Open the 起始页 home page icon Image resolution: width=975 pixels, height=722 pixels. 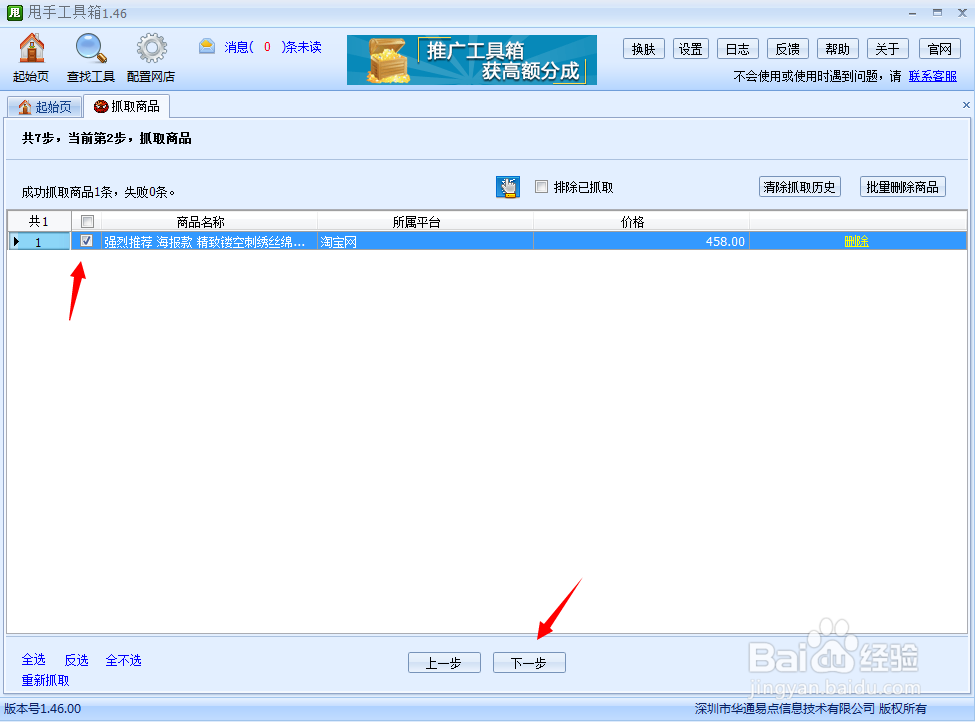click(x=32, y=48)
